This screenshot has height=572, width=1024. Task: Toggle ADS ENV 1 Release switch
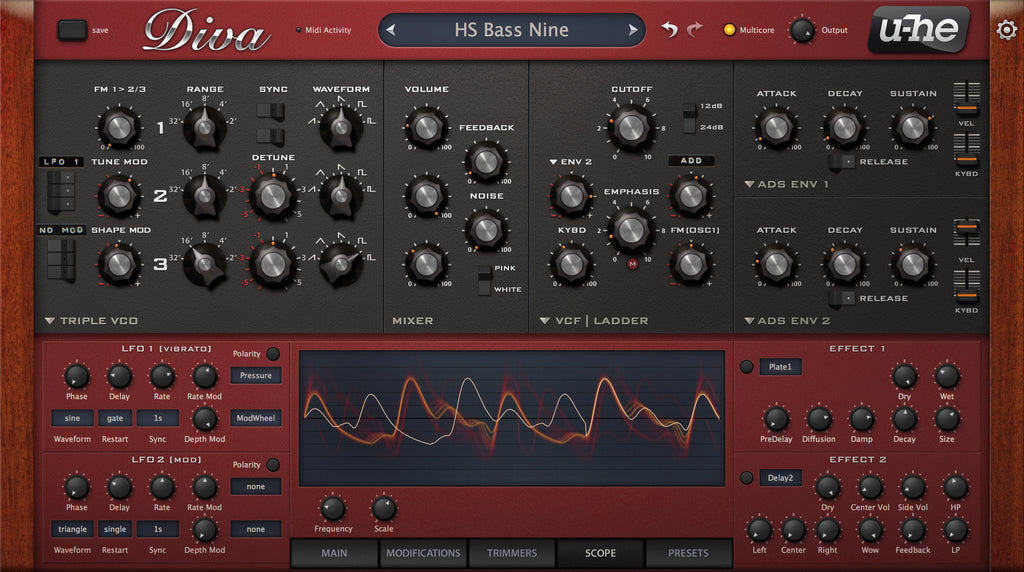(x=842, y=161)
